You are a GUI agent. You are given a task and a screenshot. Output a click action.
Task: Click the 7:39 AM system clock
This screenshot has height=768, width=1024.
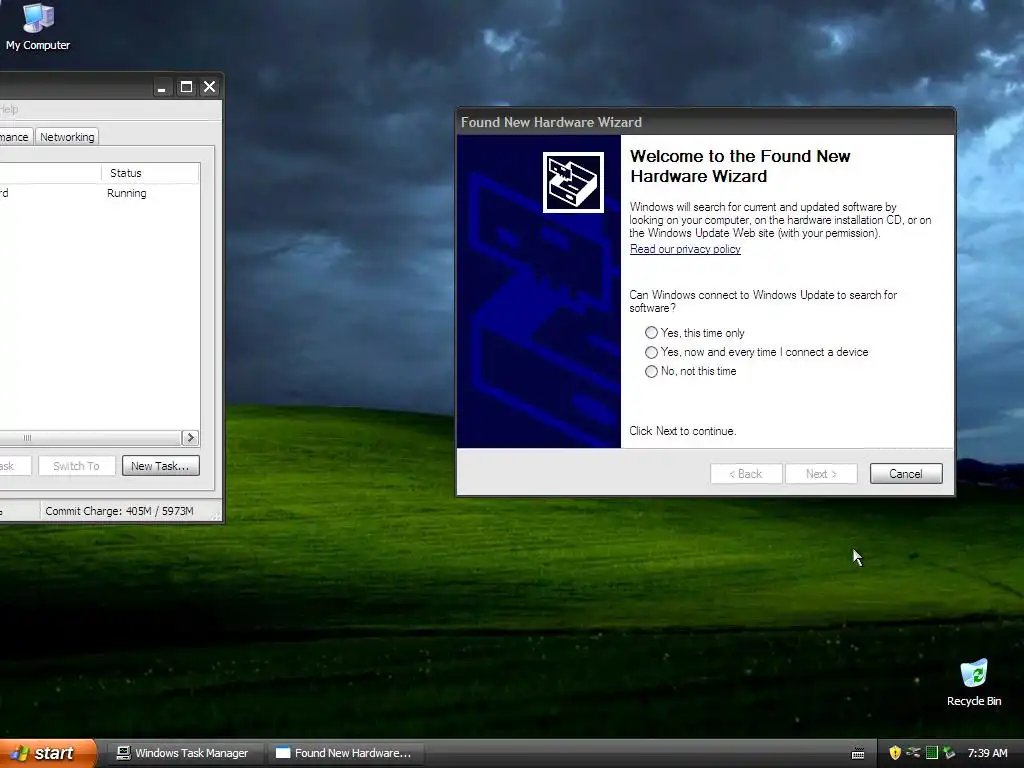(987, 753)
